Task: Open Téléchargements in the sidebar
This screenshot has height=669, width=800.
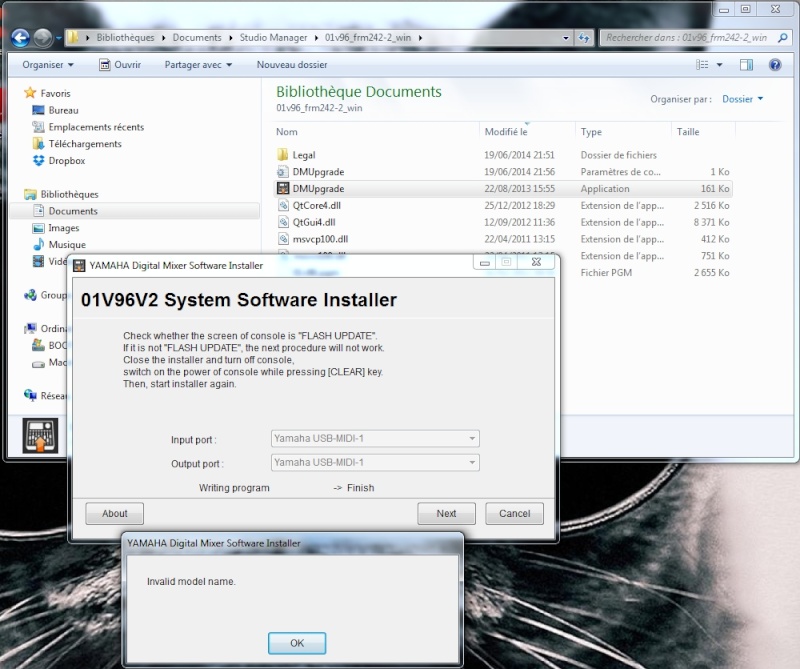Action: click(85, 144)
